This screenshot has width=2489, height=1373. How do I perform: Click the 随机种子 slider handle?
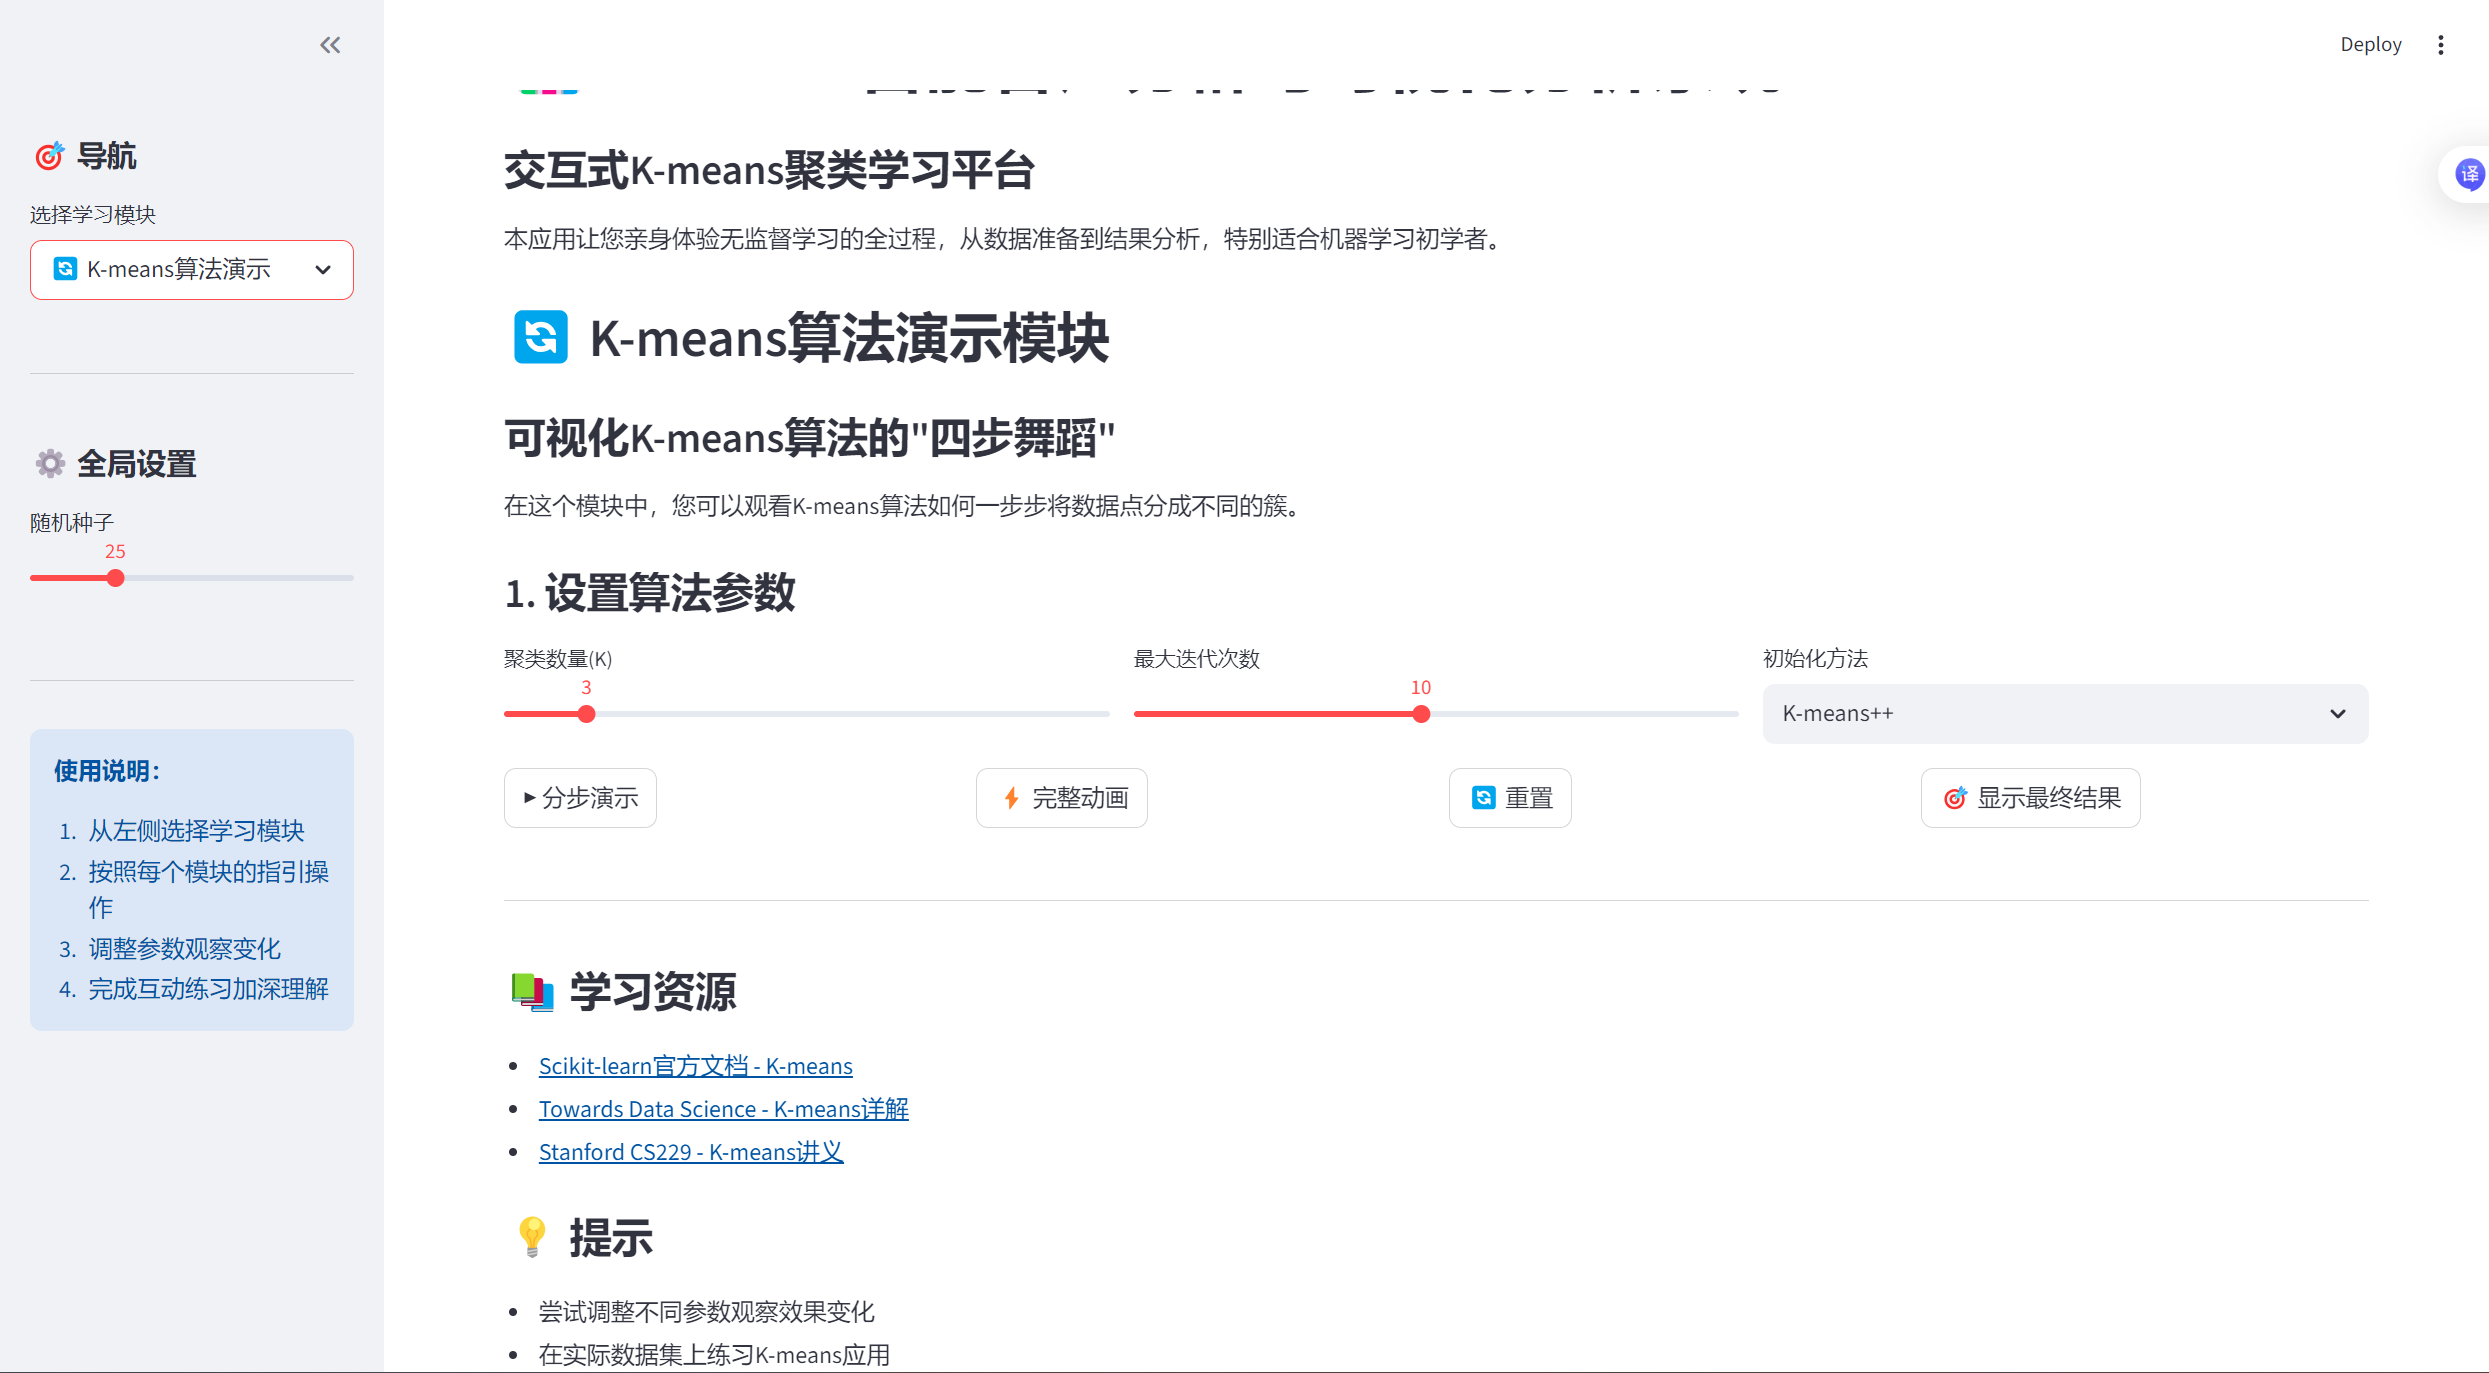coord(116,578)
